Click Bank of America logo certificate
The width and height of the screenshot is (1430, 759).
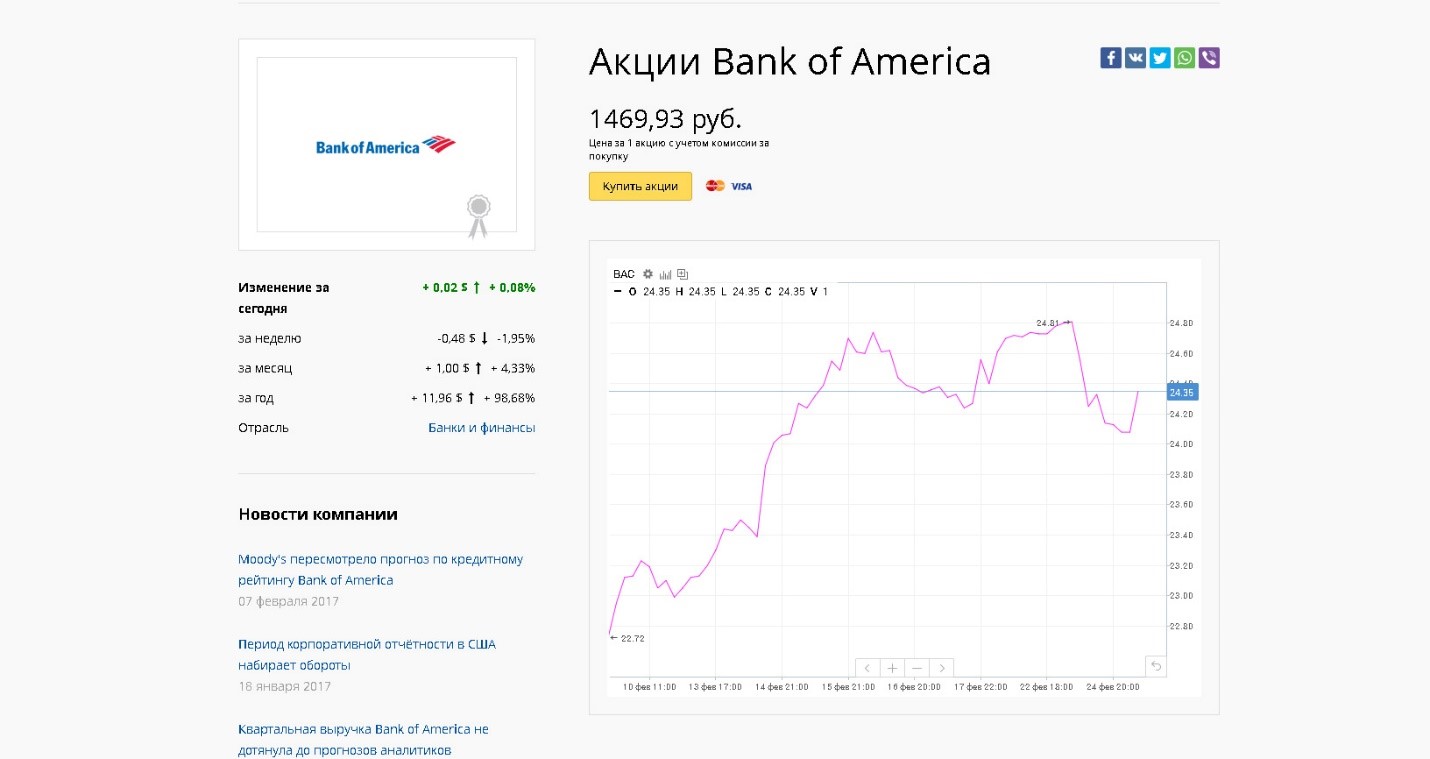pos(386,146)
